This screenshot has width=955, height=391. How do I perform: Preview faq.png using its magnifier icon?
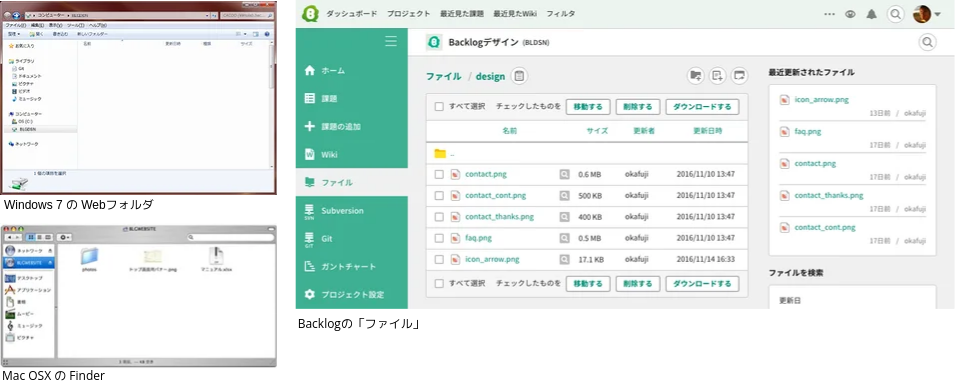(565, 238)
